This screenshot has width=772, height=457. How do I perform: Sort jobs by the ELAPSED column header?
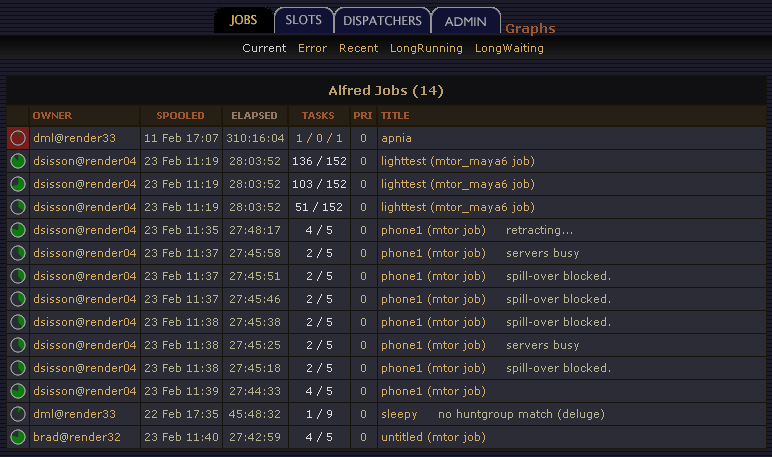254,116
